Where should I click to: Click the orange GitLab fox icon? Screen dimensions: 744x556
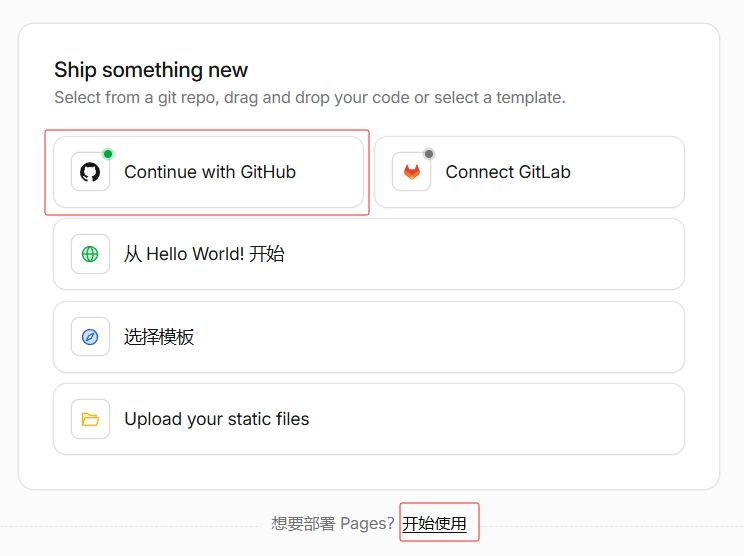click(412, 172)
